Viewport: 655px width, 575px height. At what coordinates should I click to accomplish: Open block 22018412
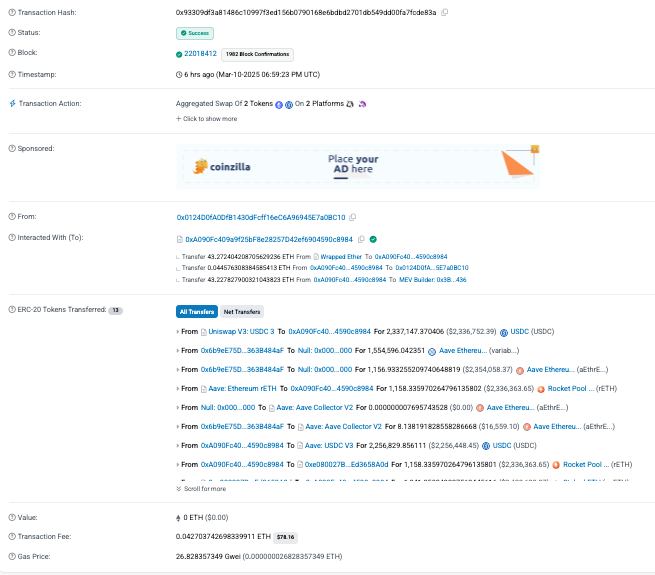click(201, 53)
